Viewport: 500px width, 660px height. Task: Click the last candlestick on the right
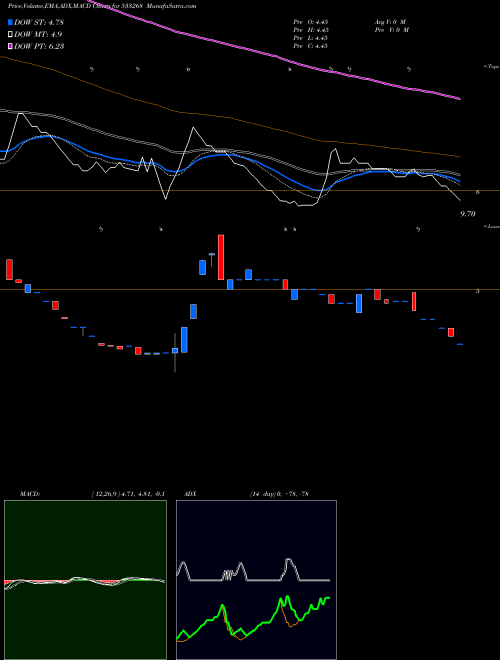460,344
